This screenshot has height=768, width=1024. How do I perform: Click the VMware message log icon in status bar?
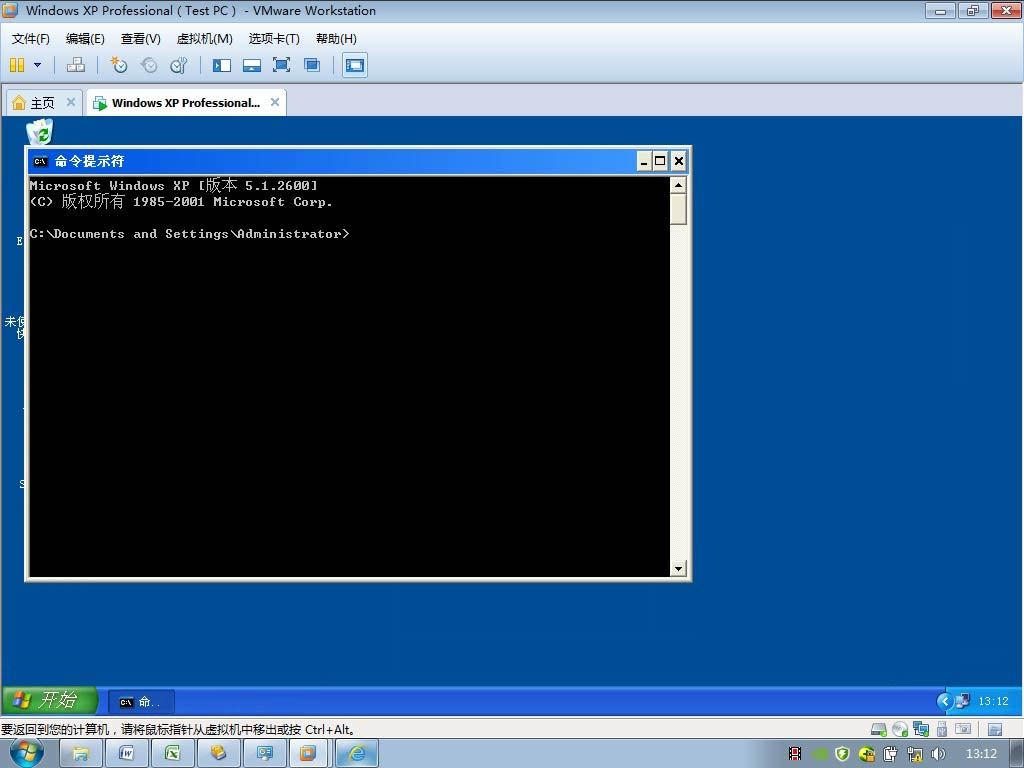(995, 729)
